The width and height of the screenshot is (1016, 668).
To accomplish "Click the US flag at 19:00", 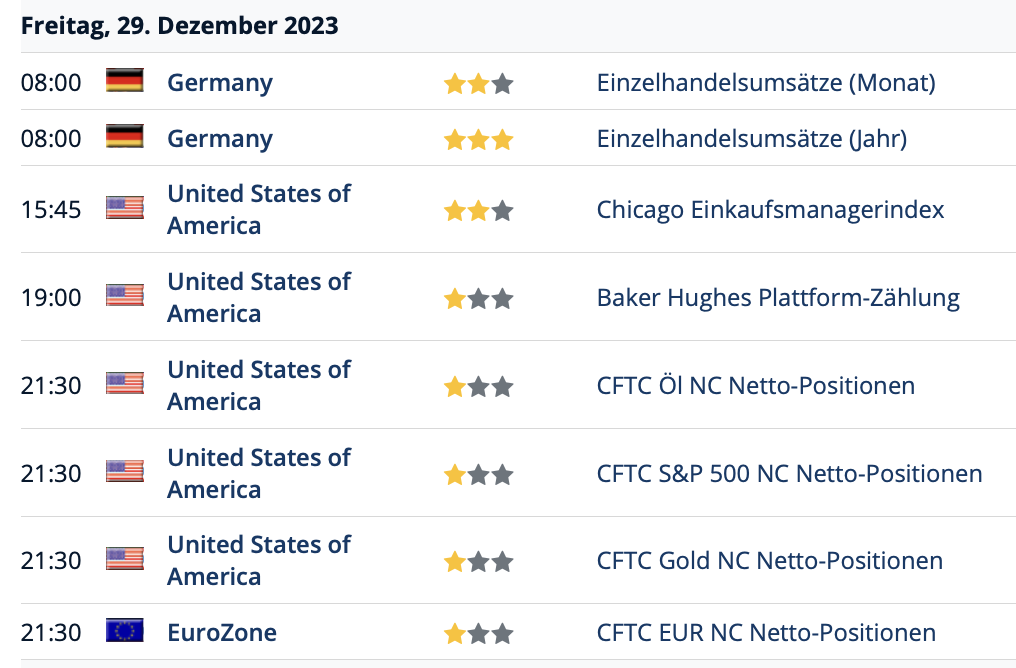I will (x=124, y=295).
